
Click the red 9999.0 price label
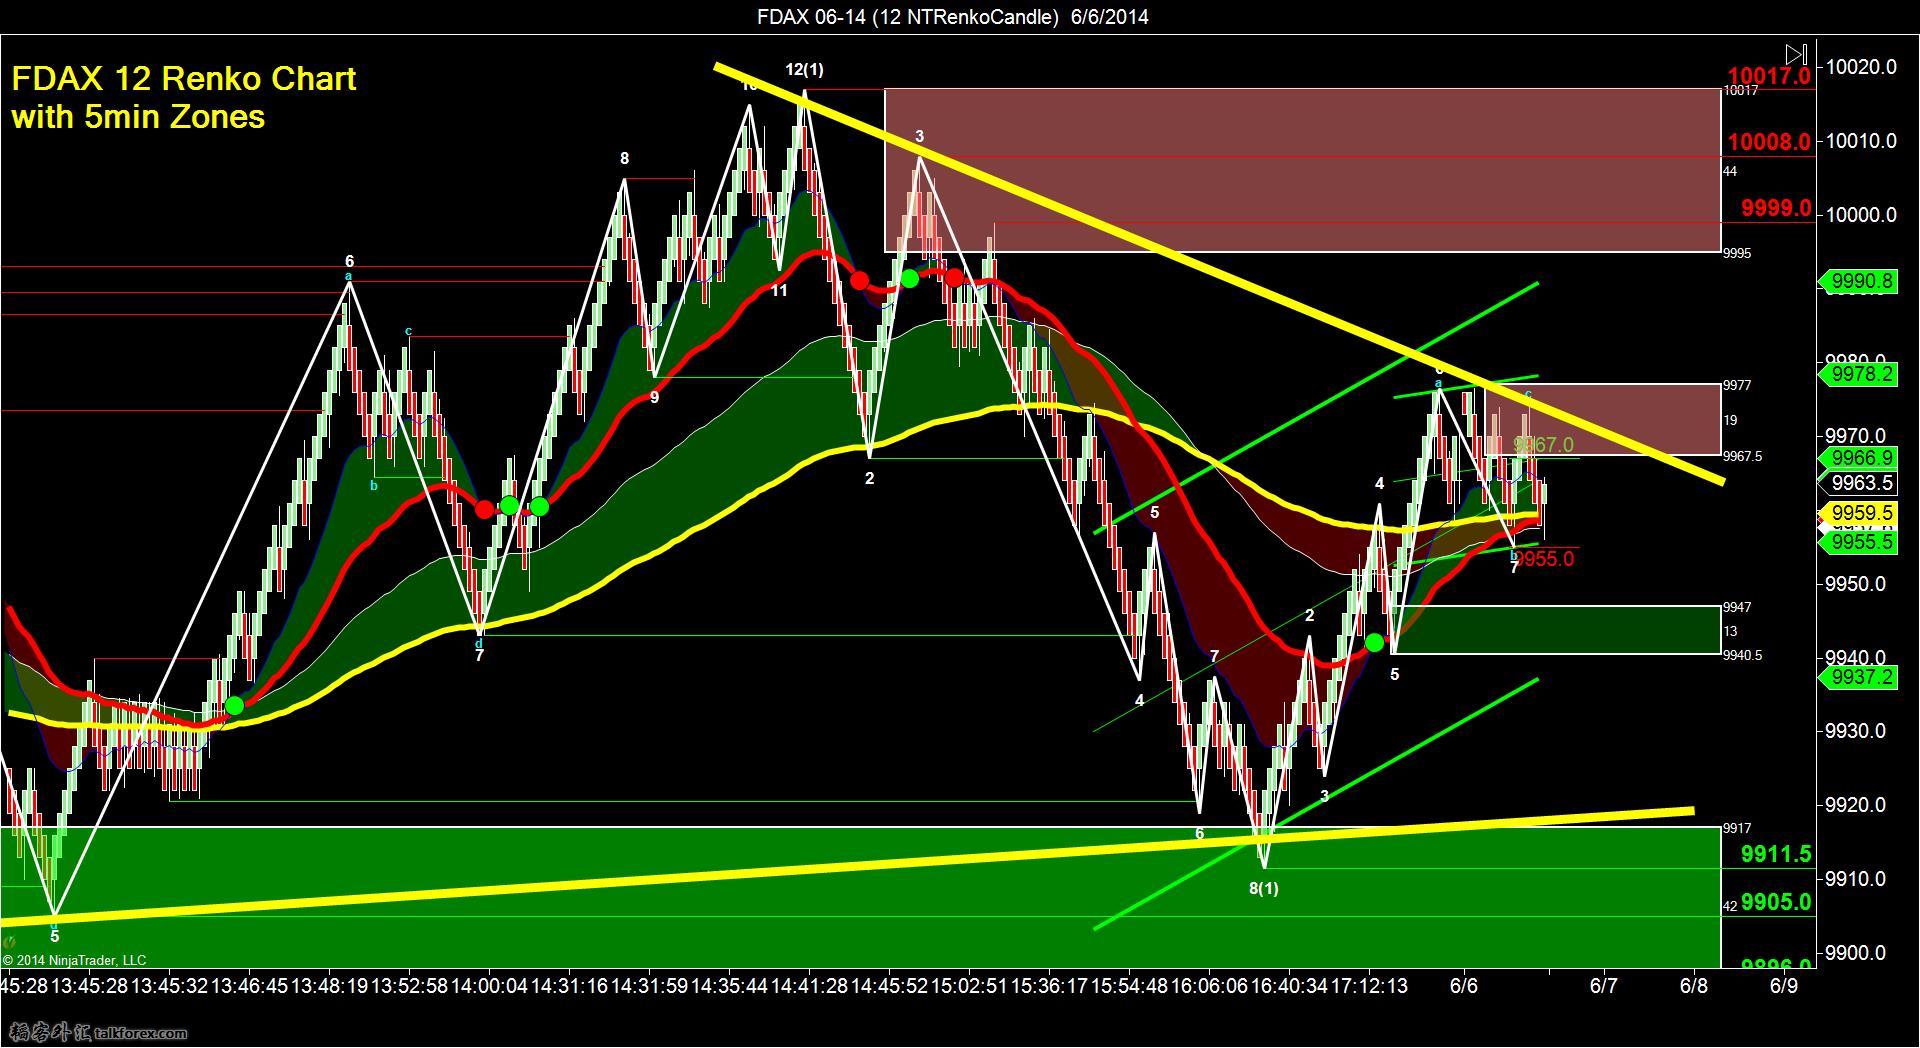1776,208
